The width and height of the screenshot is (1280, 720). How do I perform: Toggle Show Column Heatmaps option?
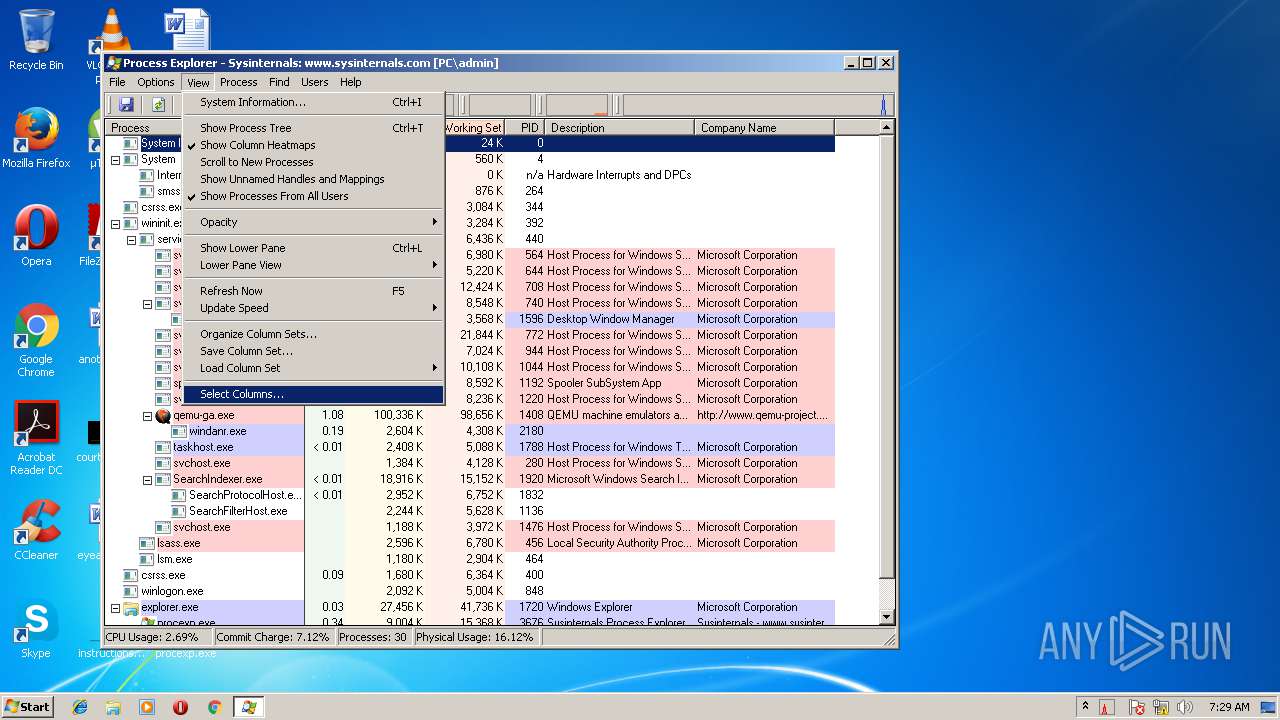click(313, 145)
